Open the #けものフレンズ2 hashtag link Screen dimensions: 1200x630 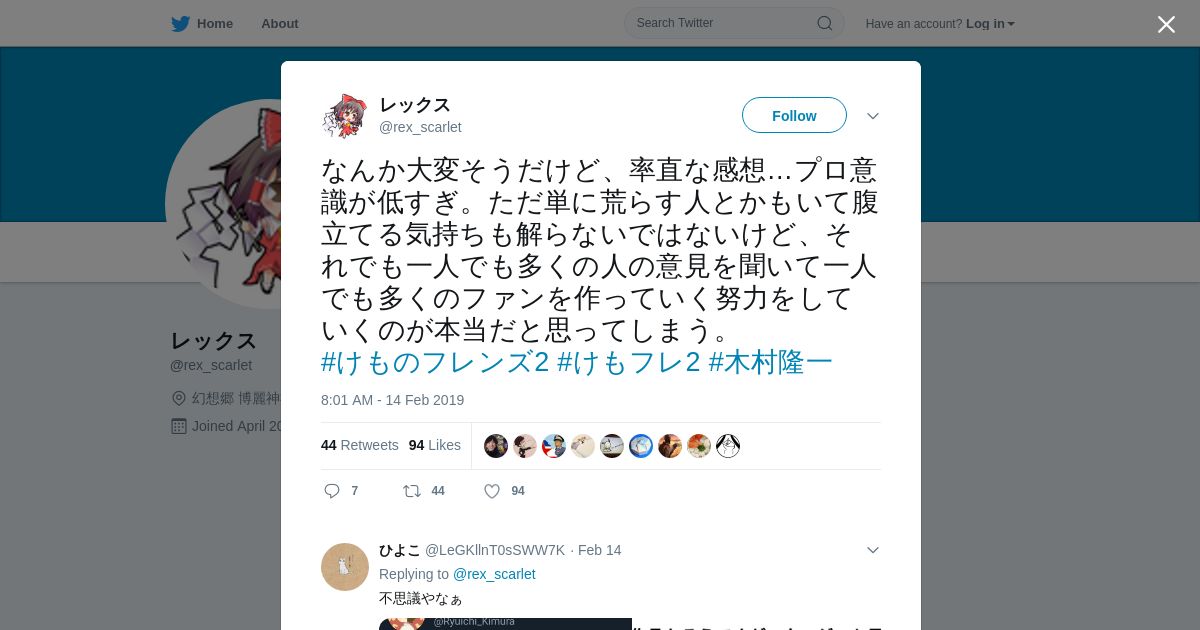tap(435, 362)
